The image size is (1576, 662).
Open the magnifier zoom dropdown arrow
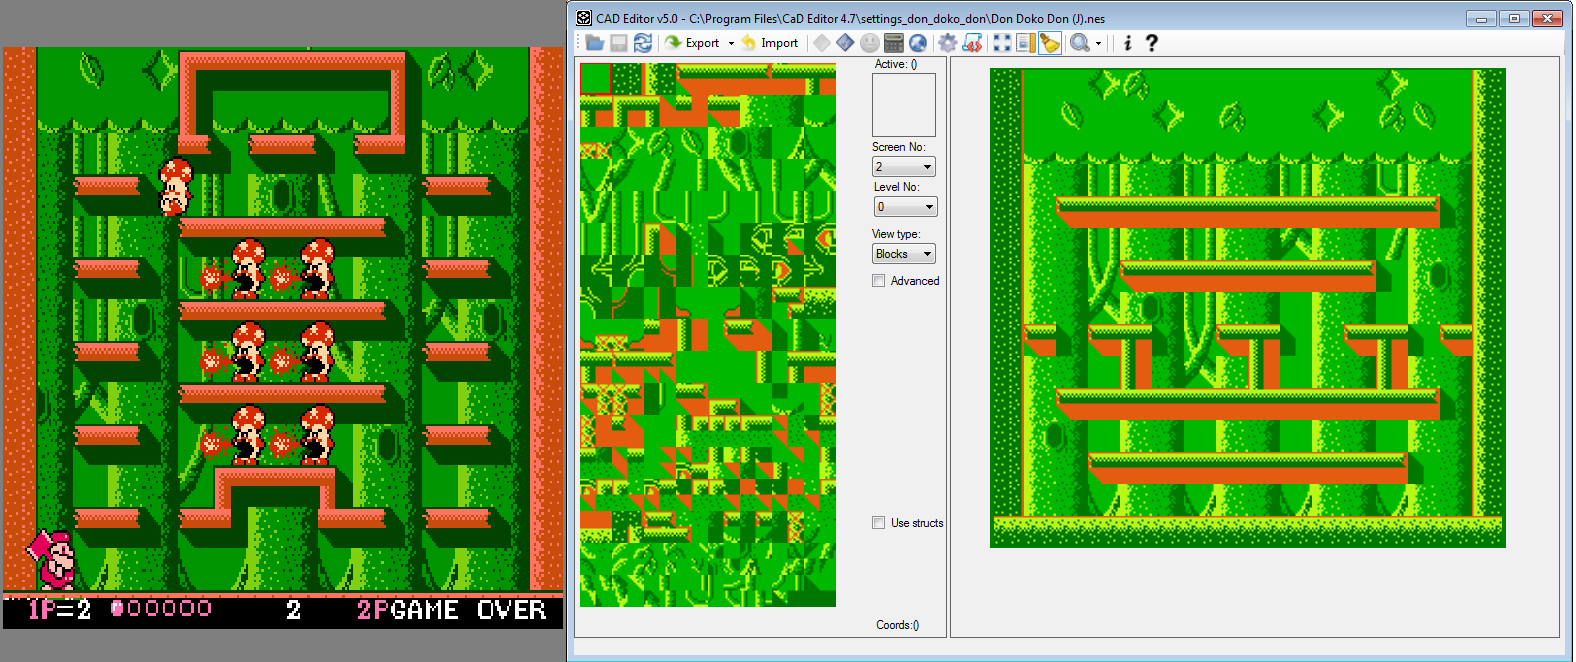click(x=1098, y=43)
